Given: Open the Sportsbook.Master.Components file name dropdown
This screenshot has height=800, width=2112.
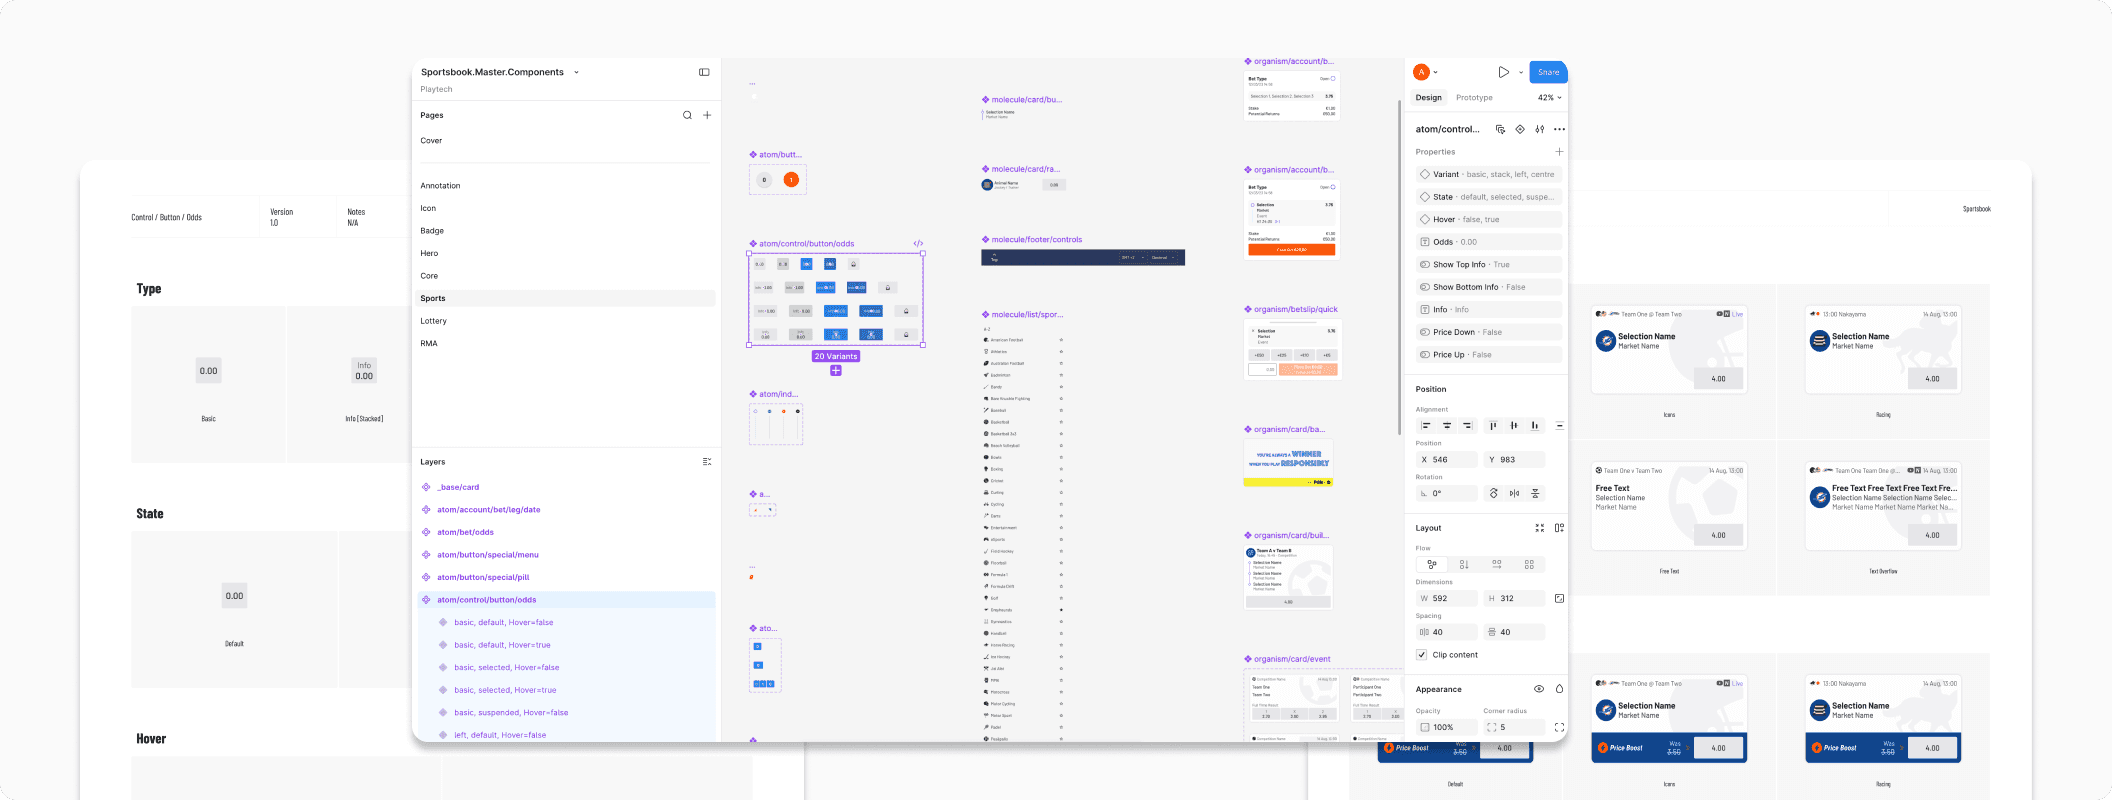Looking at the screenshot, I should click(576, 72).
